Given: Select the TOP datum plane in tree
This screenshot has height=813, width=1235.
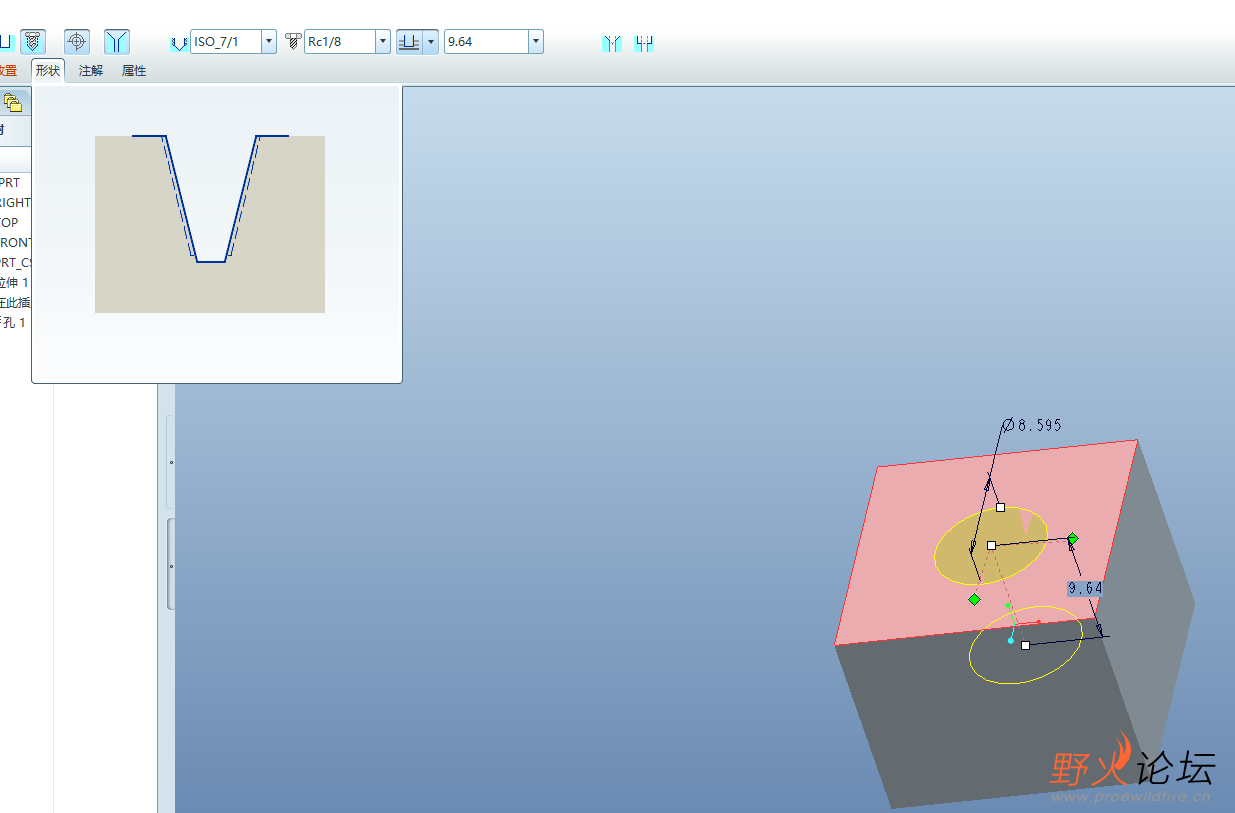Looking at the screenshot, I should (x=10, y=223).
